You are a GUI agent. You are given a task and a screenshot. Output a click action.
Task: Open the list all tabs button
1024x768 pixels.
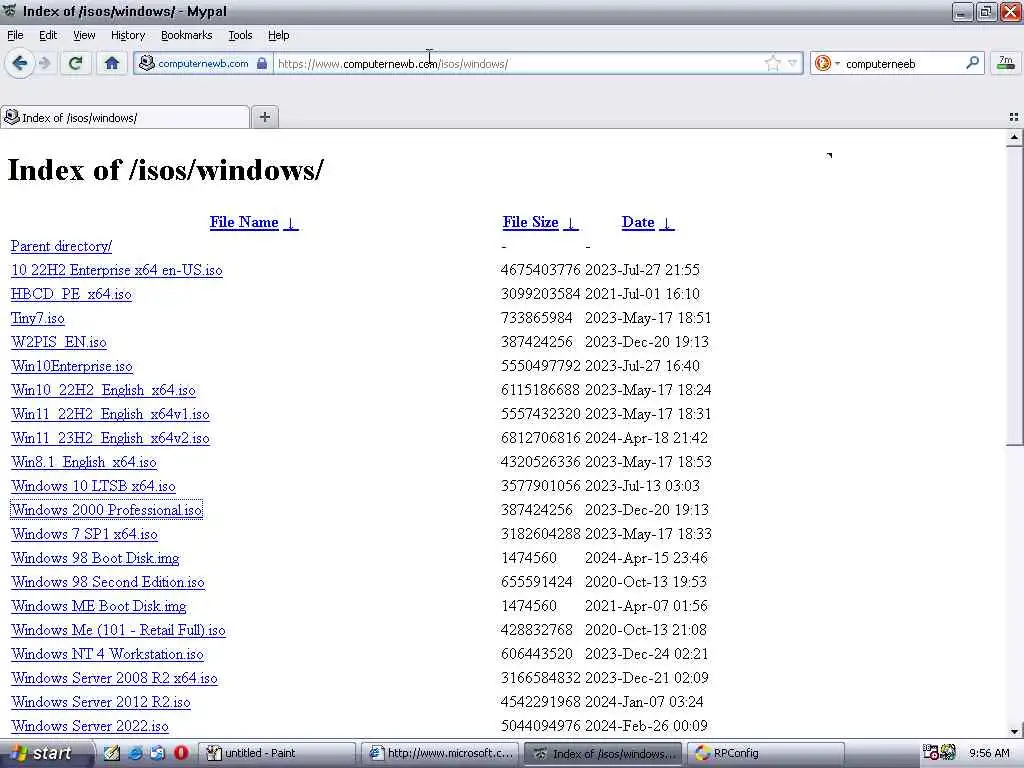[1014, 117]
